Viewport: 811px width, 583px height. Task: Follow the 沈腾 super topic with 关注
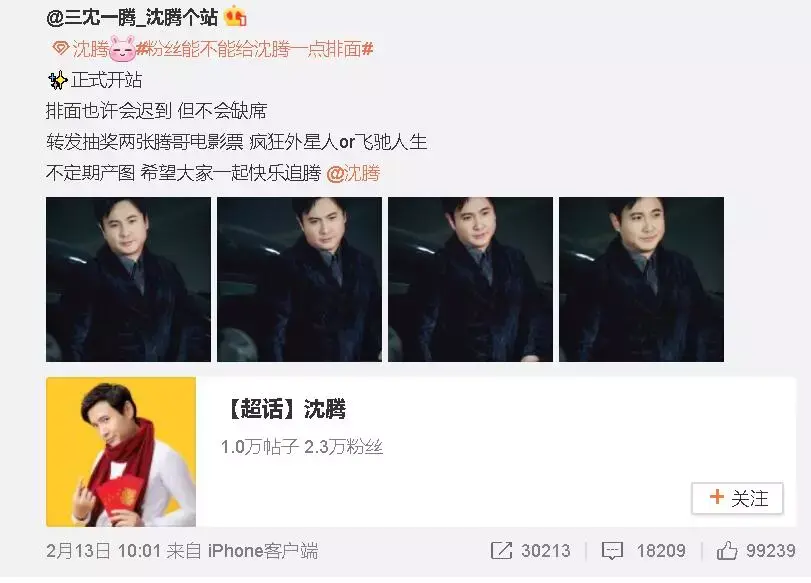737,498
